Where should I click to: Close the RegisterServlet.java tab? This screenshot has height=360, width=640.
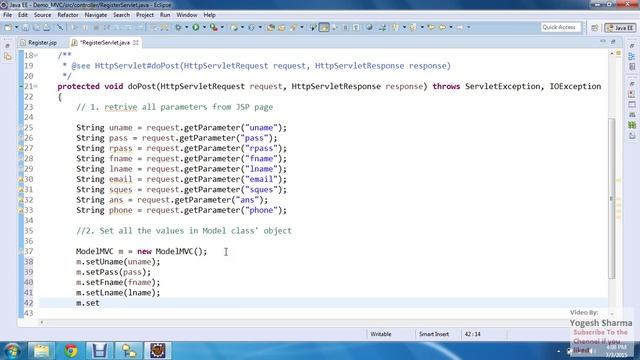136,42
